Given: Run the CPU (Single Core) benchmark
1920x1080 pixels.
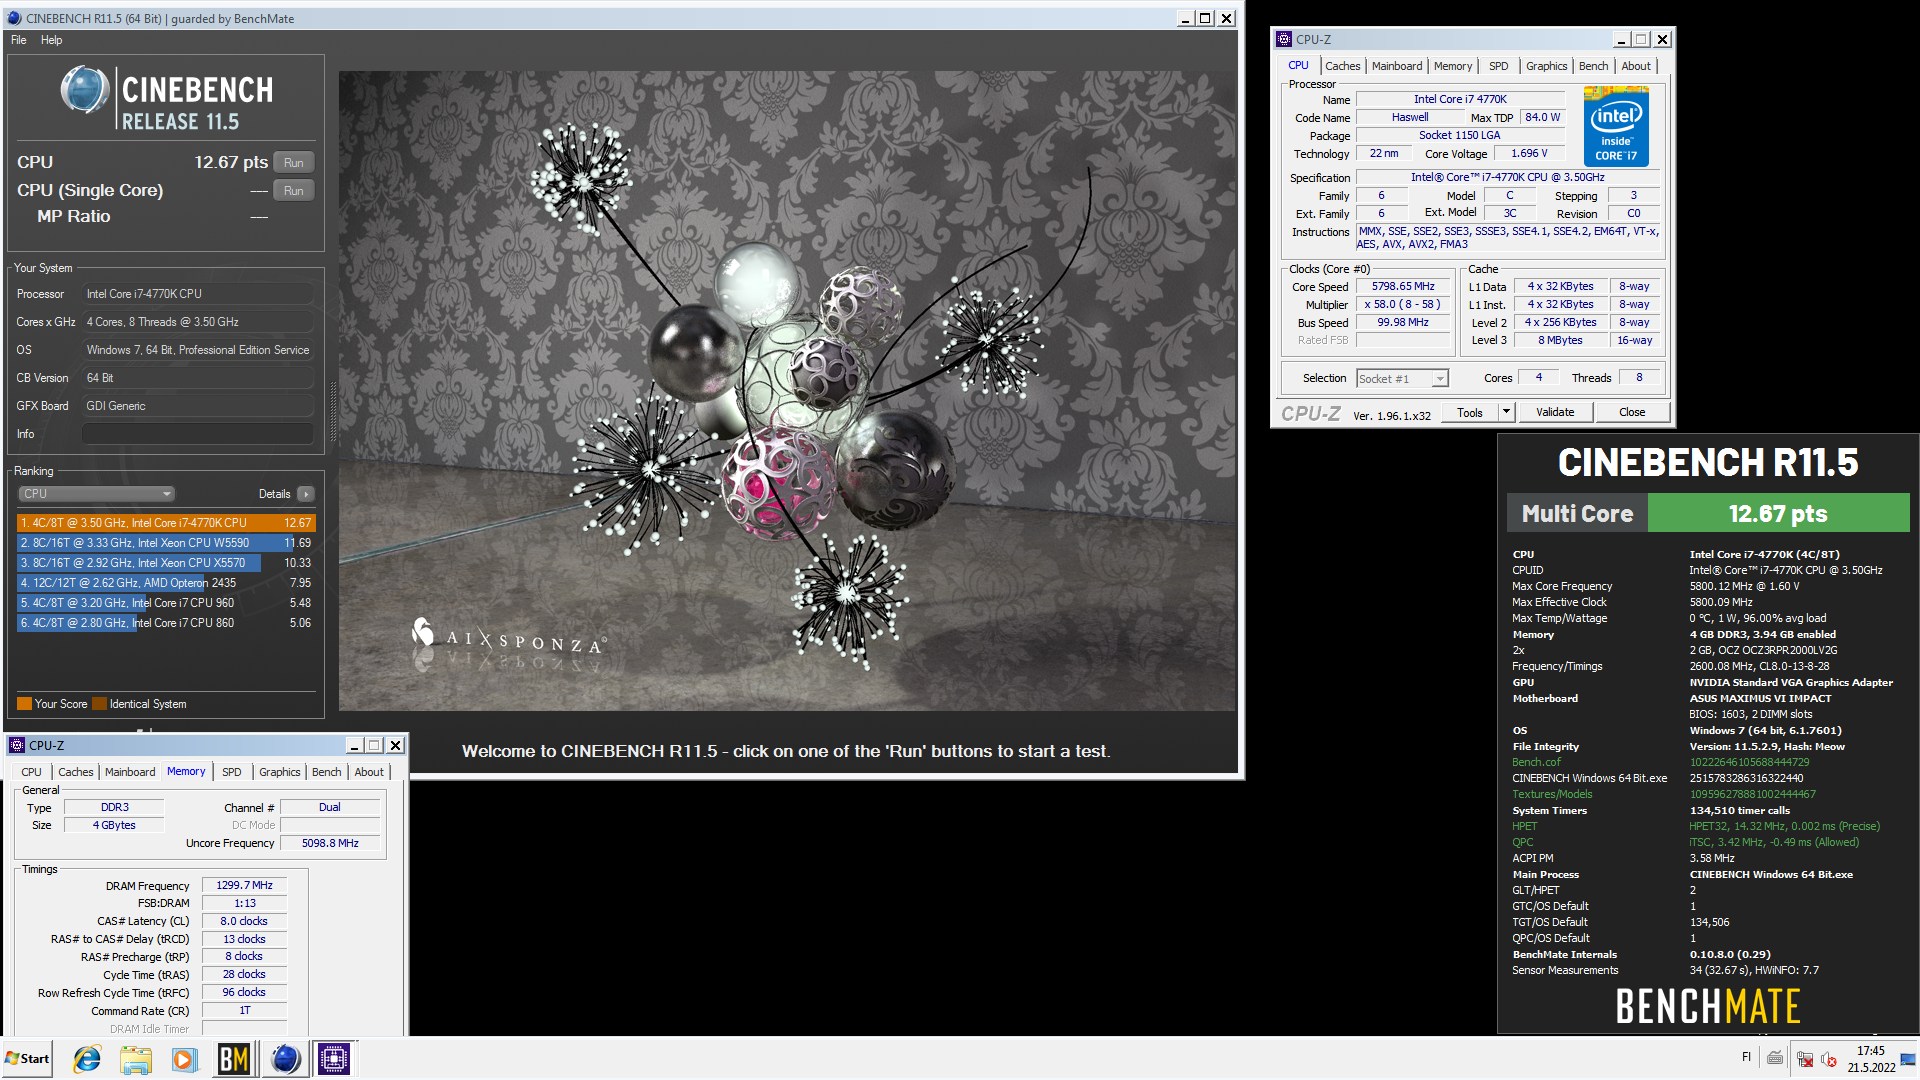Looking at the screenshot, I should (294, 190).
